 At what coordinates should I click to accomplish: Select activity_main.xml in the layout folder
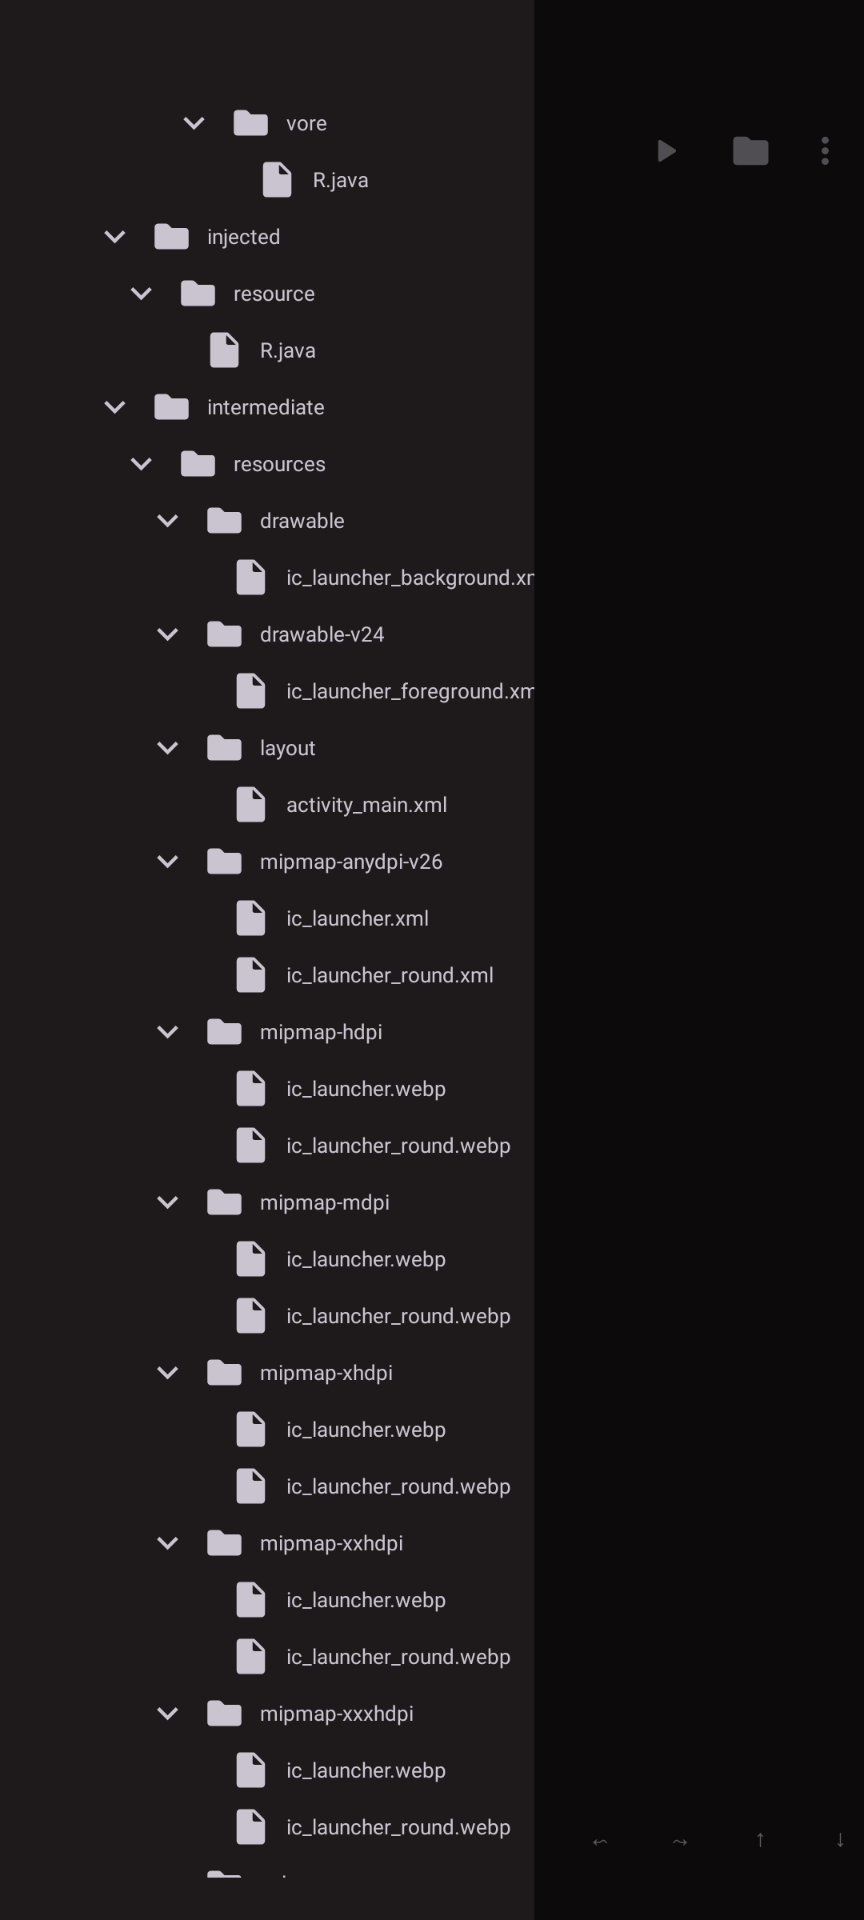pyautogui.click(x=366, y=804)
